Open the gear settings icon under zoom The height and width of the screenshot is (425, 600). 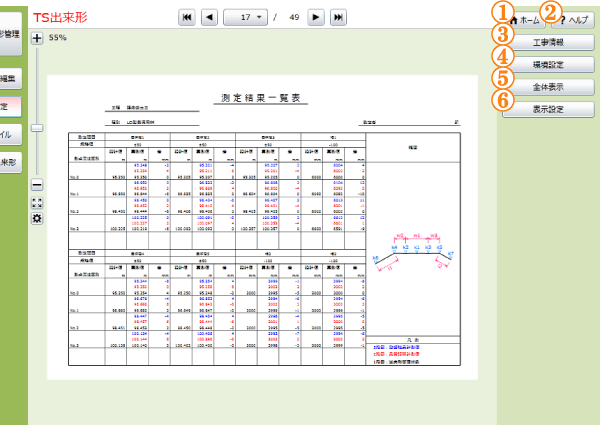(x=37, y=218)
